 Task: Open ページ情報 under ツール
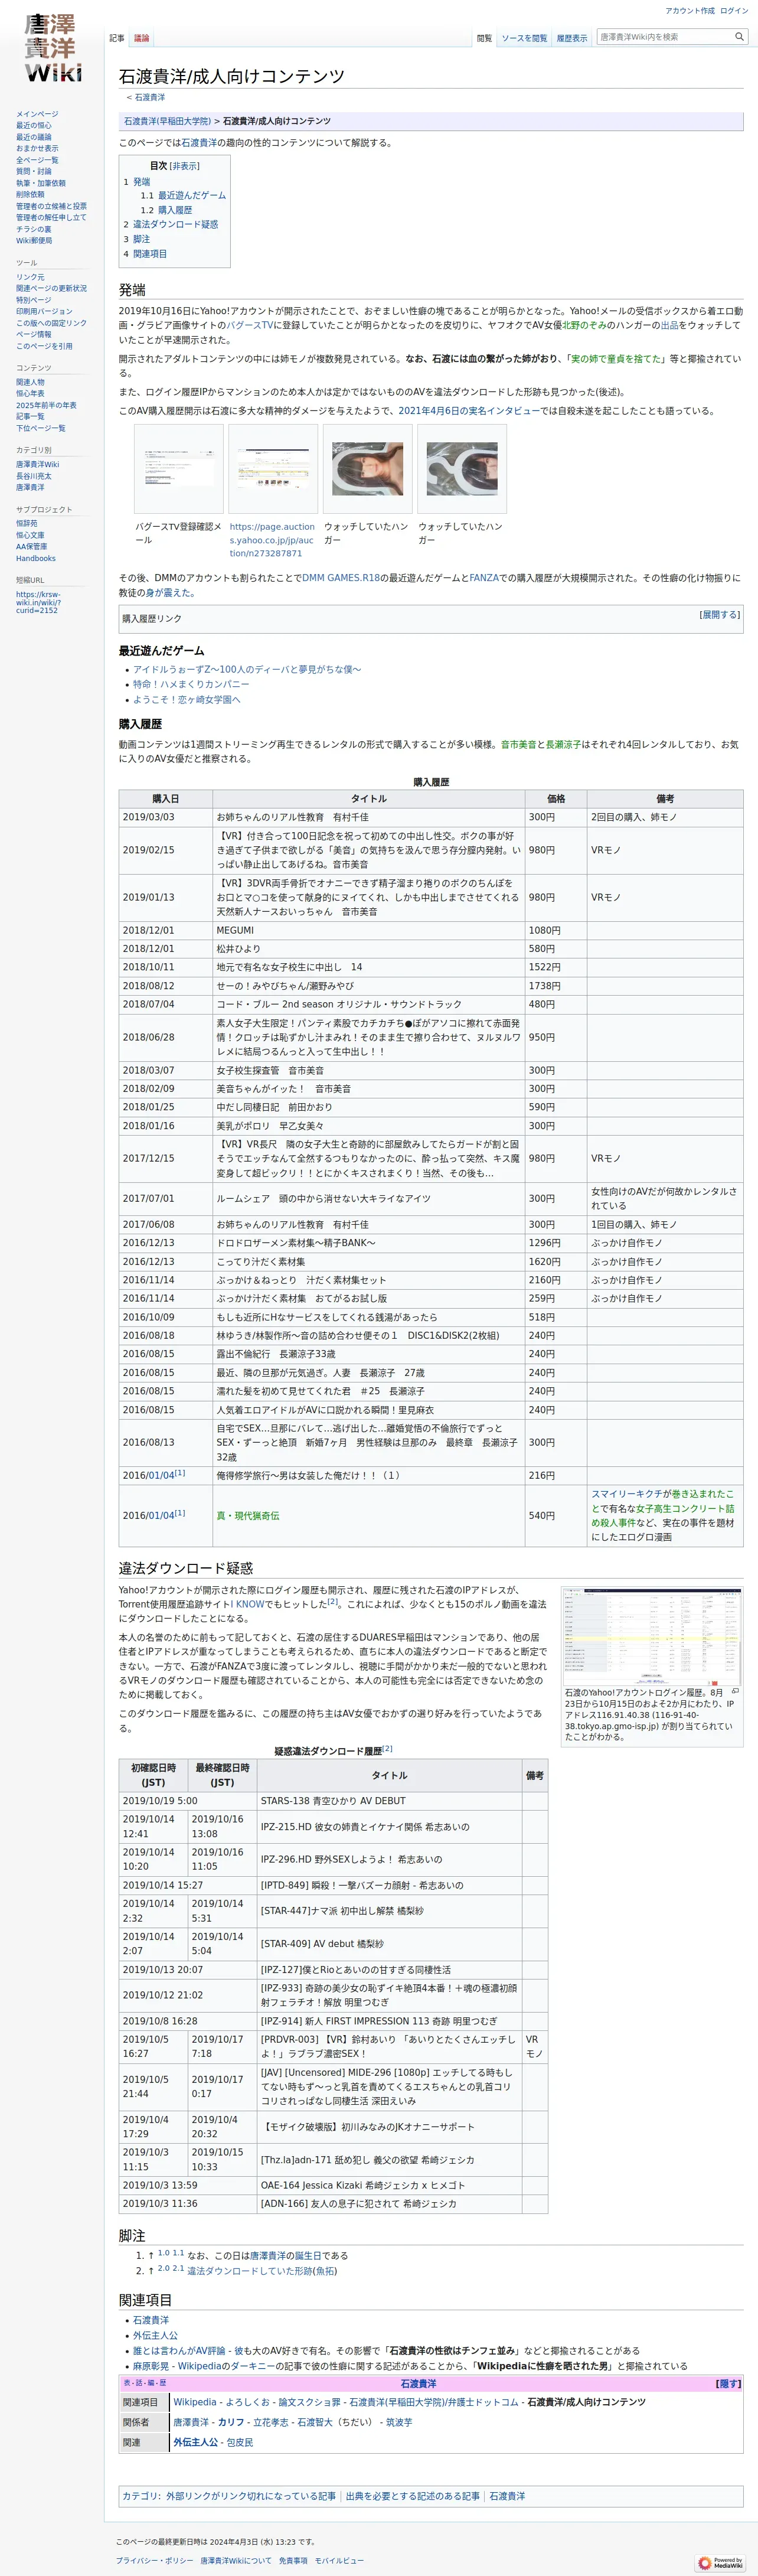coord(34,335)
